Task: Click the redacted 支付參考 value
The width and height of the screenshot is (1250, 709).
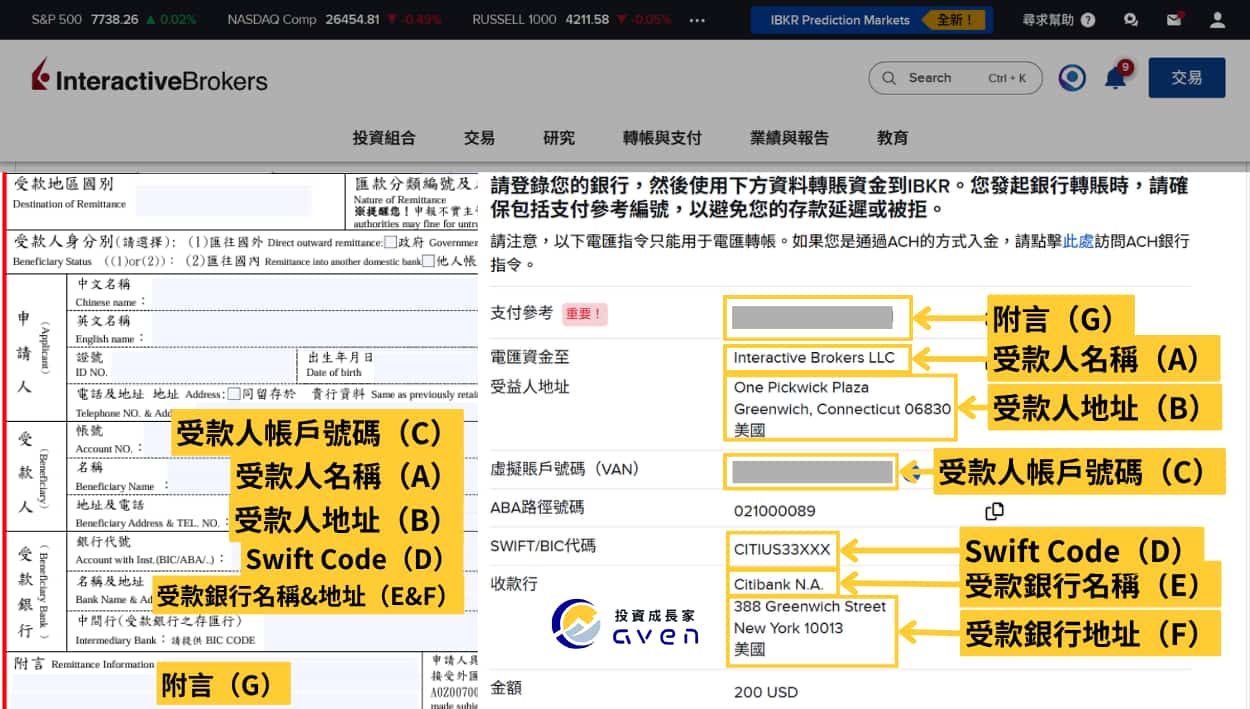Action: pos(812,319)
